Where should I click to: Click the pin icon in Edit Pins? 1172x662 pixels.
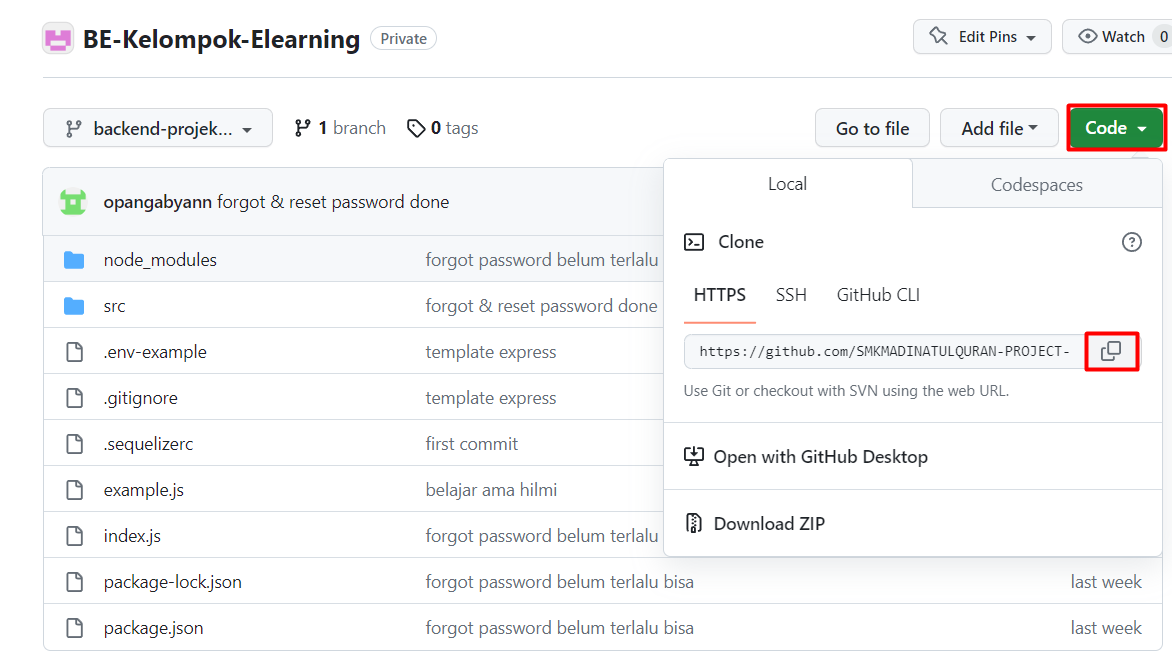[938, 36]
